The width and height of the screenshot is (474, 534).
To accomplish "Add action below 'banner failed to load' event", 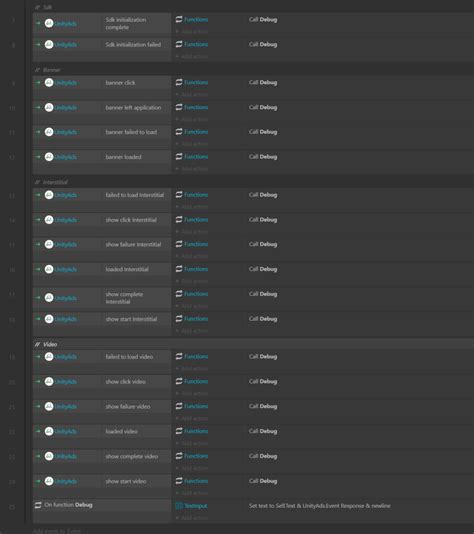I will (192, 144).
